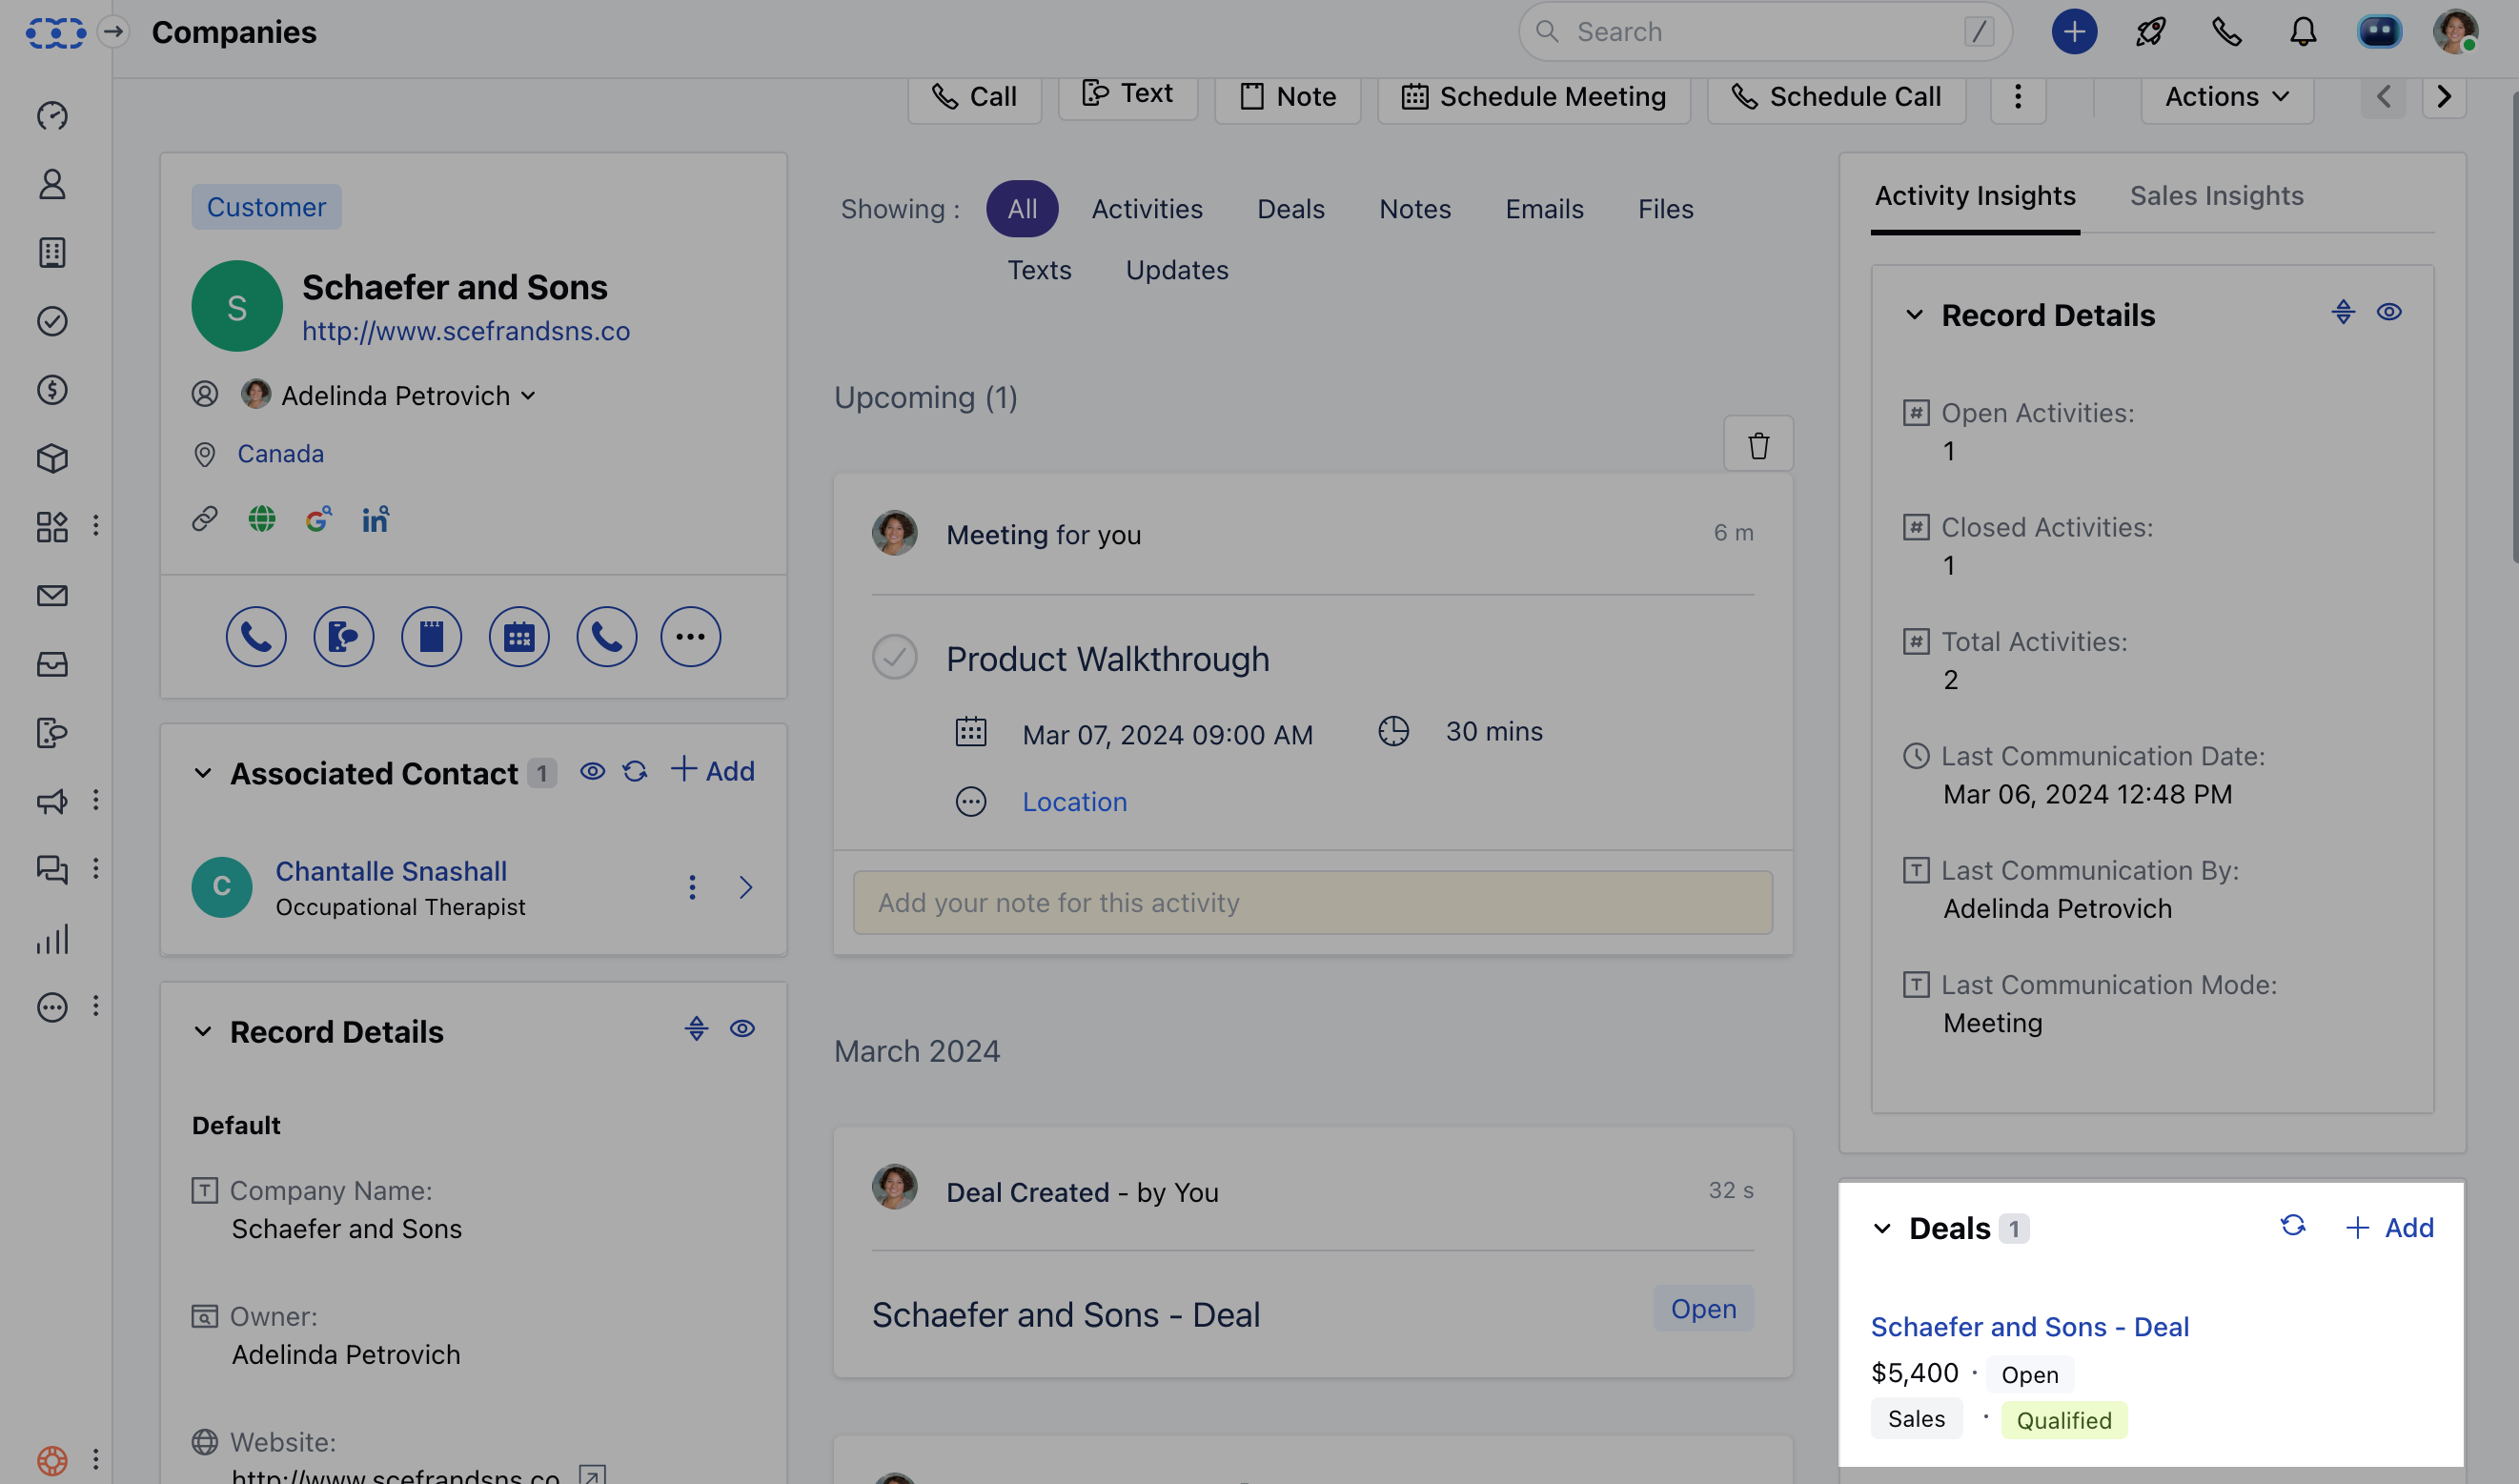
Task: Open Tasks checkmark icon in sidebar
Action: pyautogui.click(x=52, y=321)
